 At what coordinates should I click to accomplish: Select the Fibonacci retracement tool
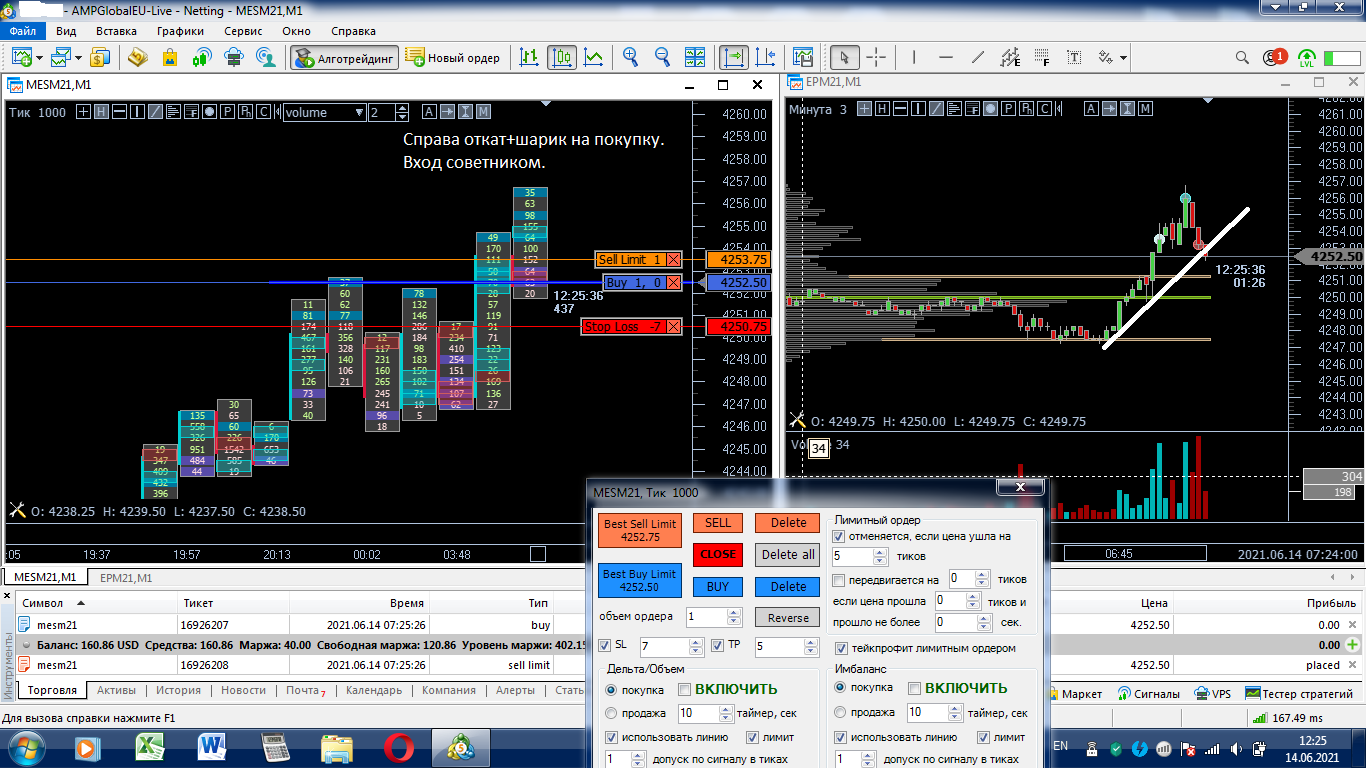(1042, 58)
